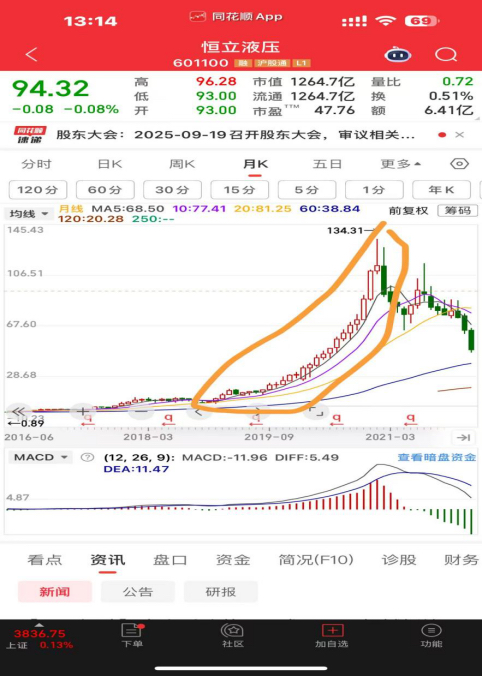Select the 年K period button
Image resolution: width=482 pixels, height=676 pixels.
pos(441,190)
